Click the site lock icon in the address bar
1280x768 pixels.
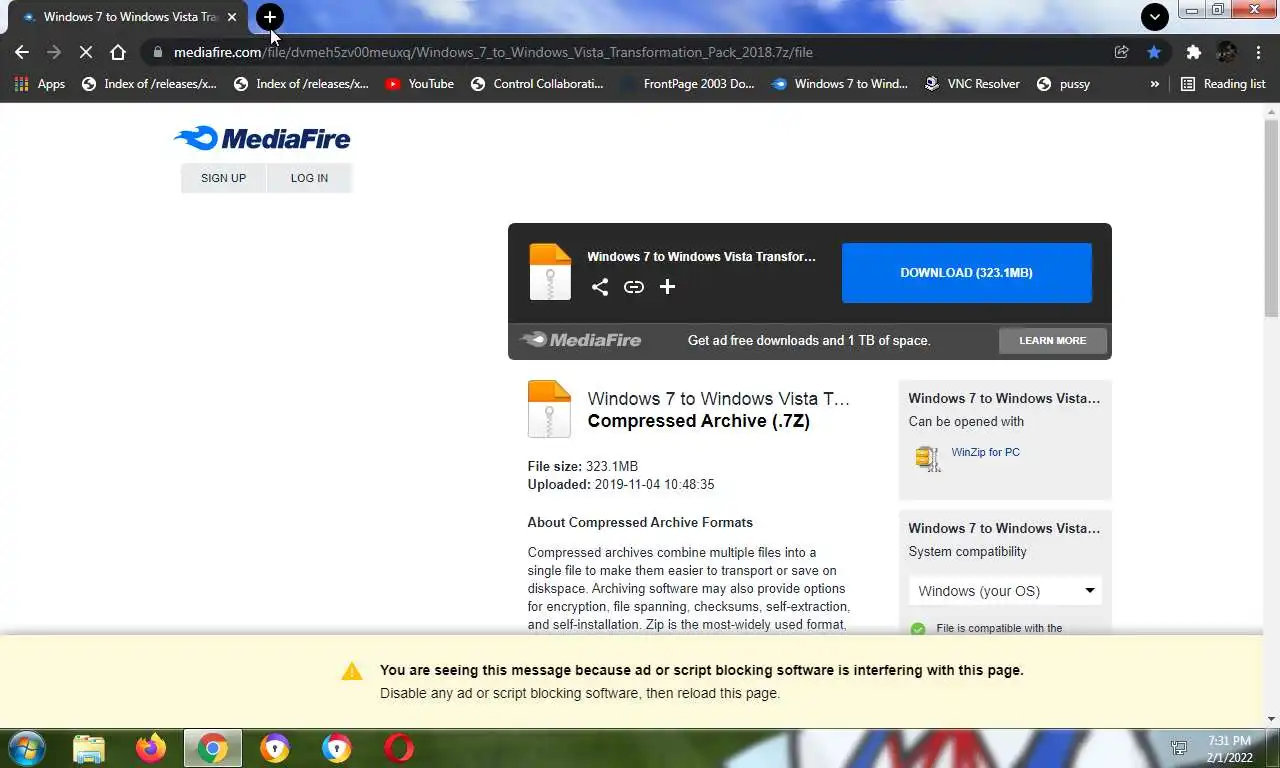coord(157,52)
